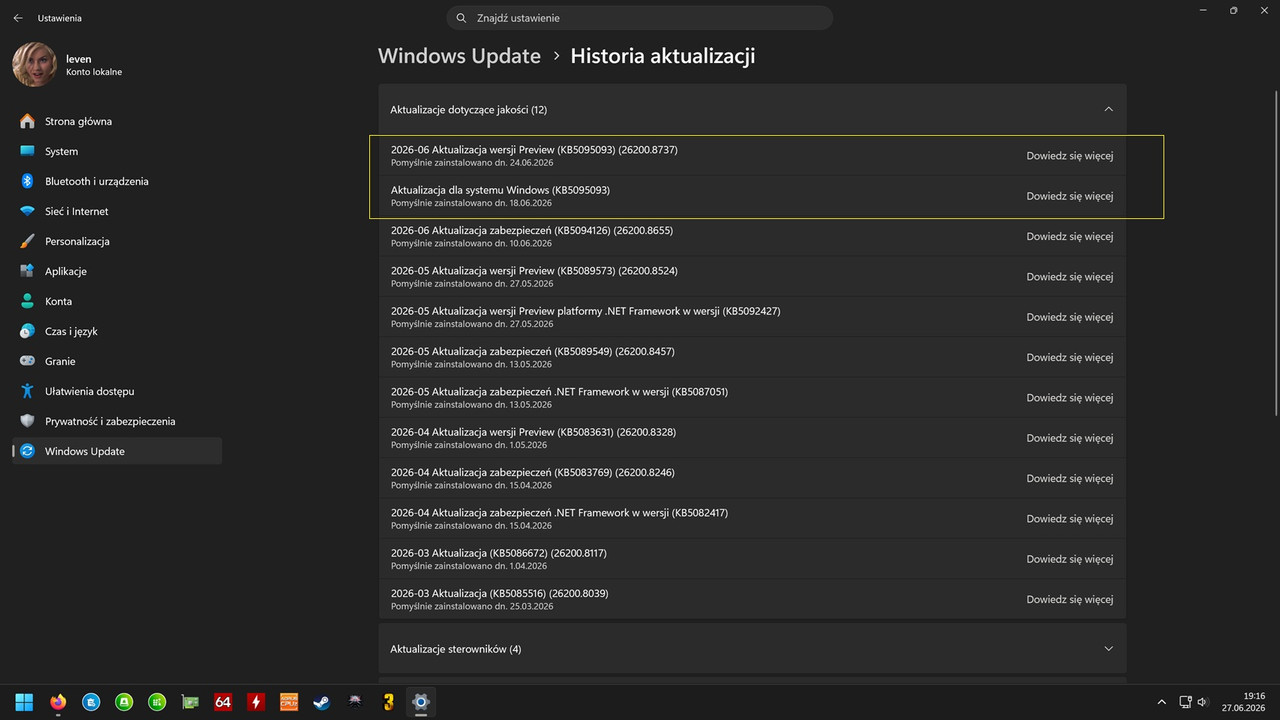The image size is (1280, 720).
Task: Select Konta in the sidebar
Action: (x=117, y=301)
